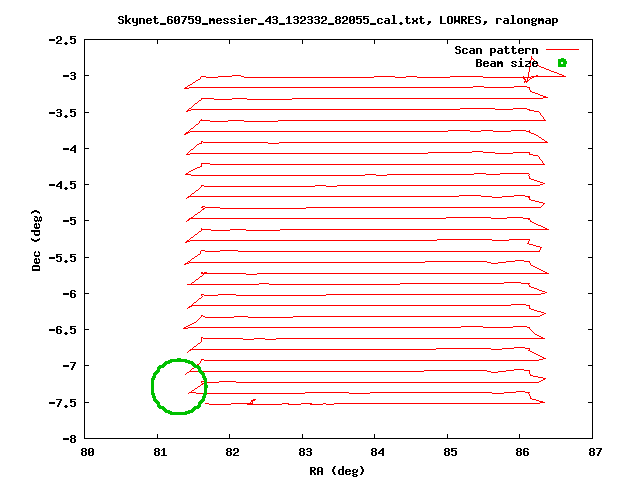
Task: Click the y-axis tick label -7.5
Action: 62,403
